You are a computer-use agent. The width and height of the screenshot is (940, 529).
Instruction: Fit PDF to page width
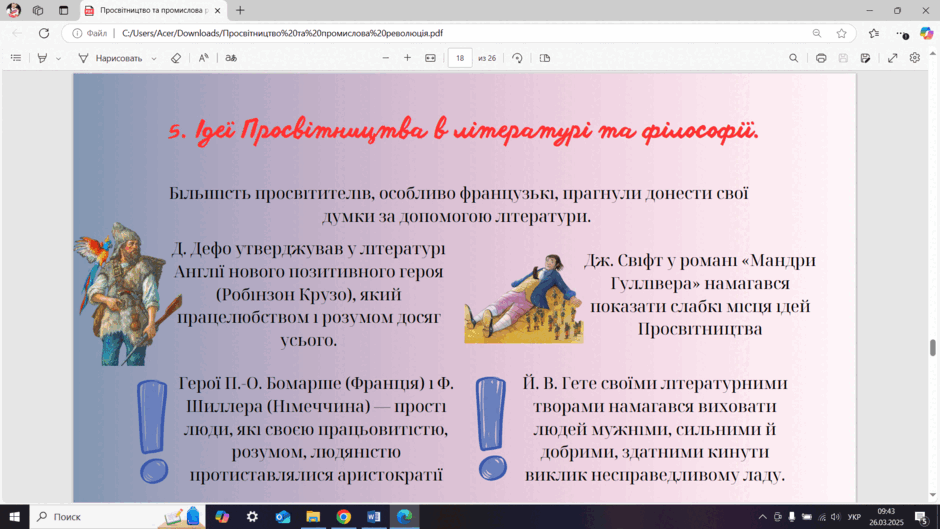click(430, 58)
